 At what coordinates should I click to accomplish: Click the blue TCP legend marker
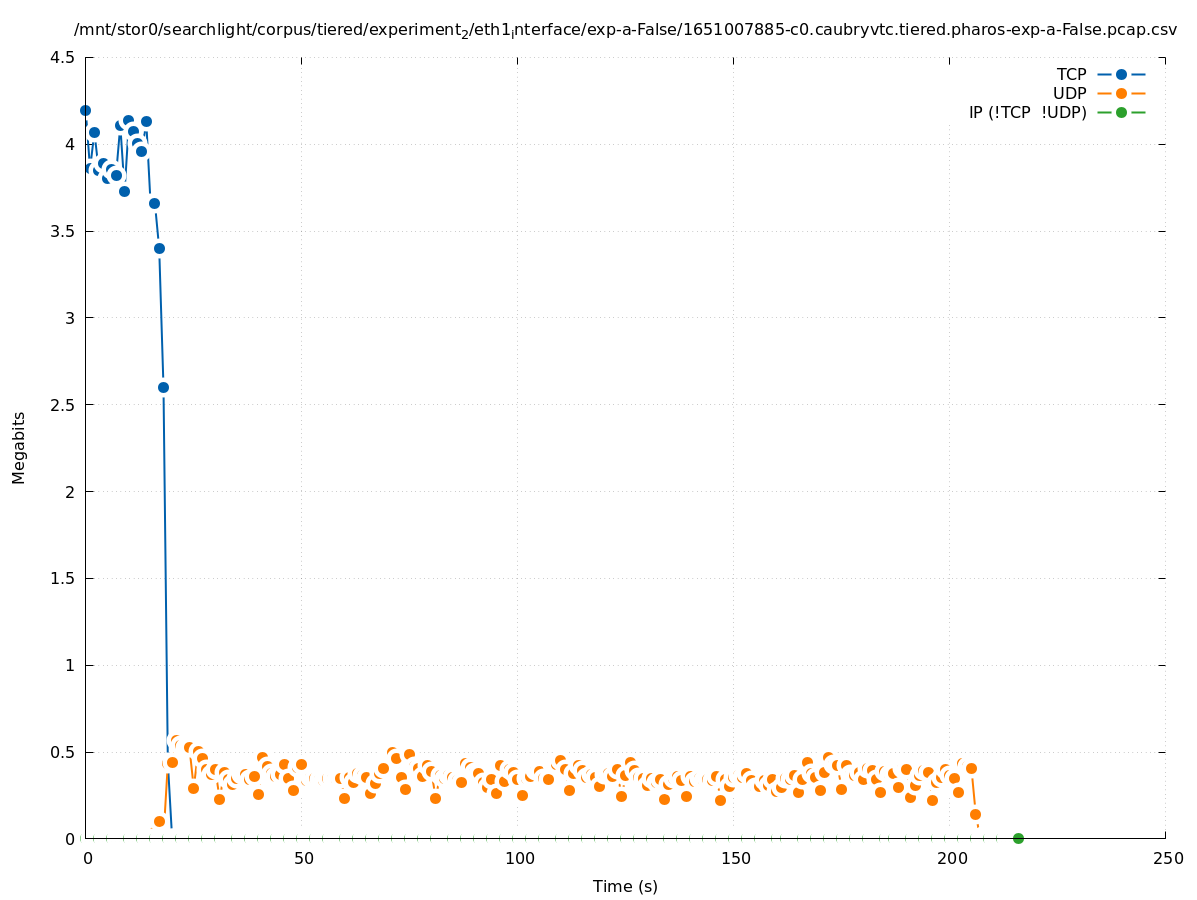[1121, 74]
